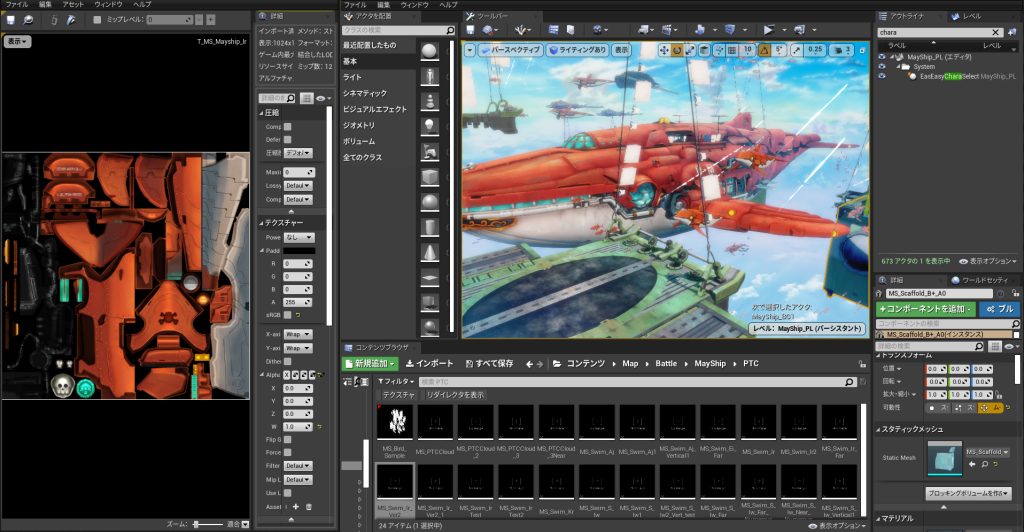The image size is (1024, 532).
Task: Toggle Defer compression checkbox
Action: point(287,139)
